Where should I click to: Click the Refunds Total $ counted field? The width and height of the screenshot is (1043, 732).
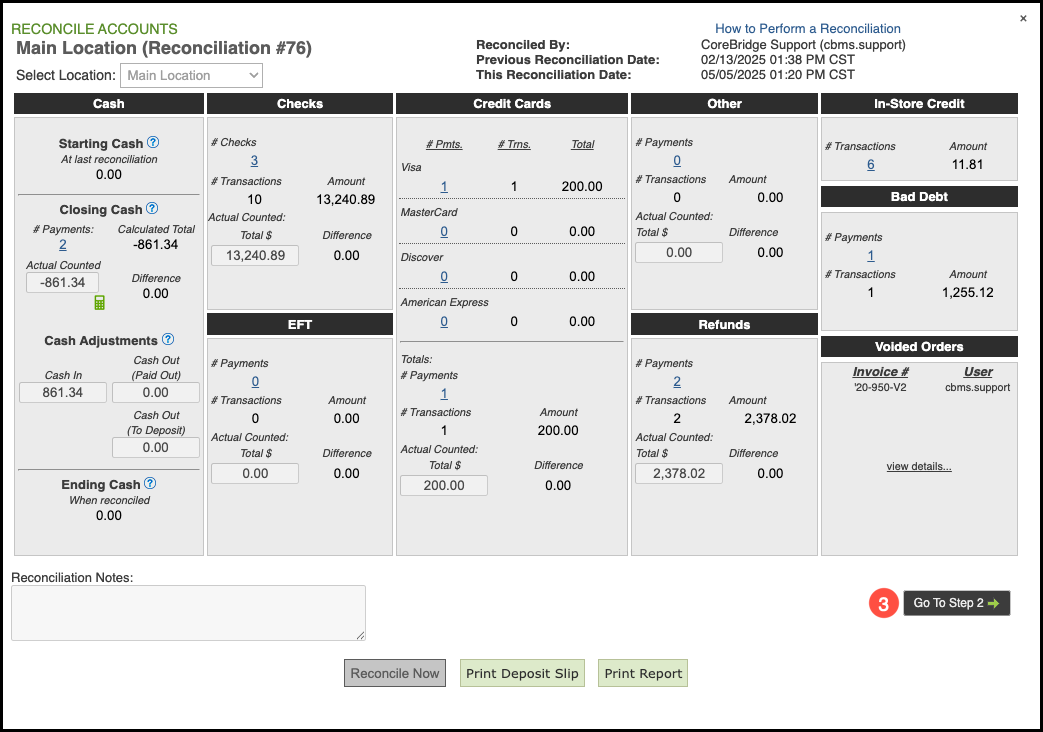(x=678, y=474)
